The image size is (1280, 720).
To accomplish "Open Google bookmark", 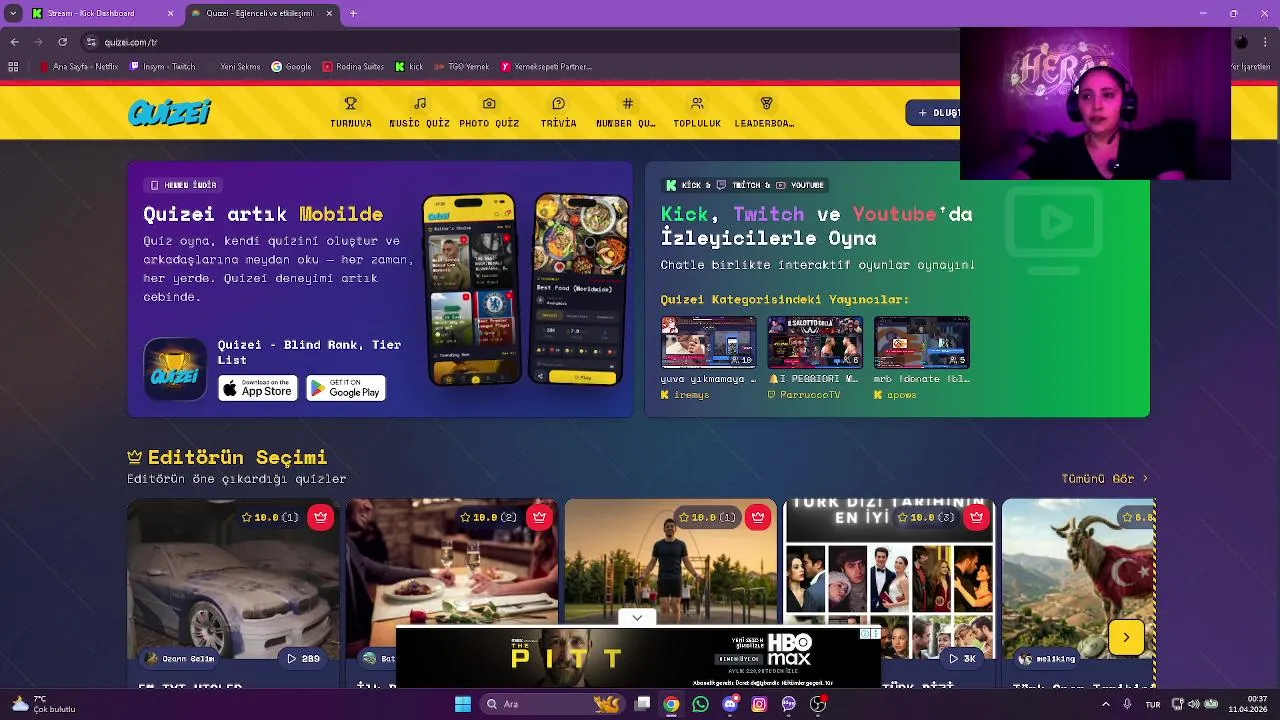I will tap(291, 67).
